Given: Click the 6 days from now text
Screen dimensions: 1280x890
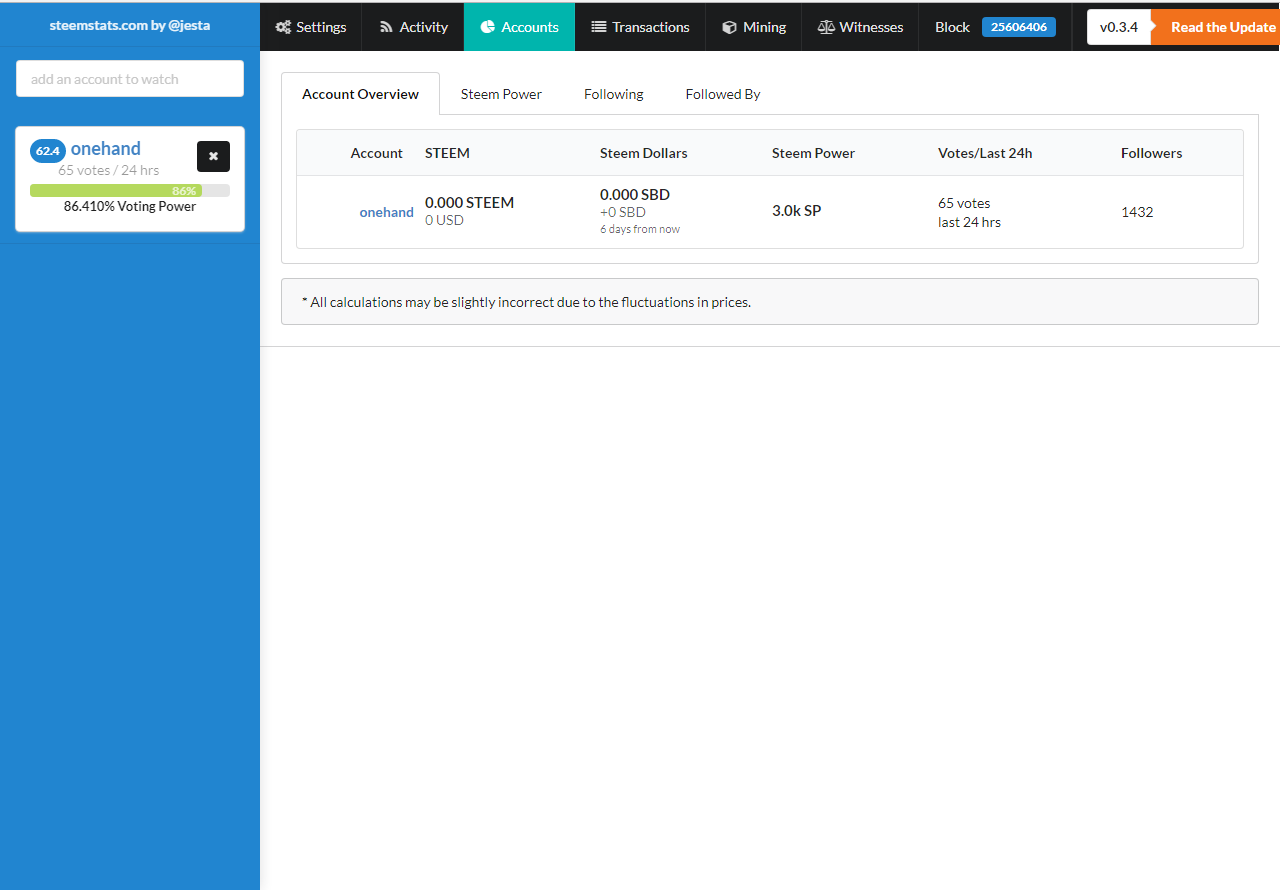Looking at the screenshot, I should (640, 229).
